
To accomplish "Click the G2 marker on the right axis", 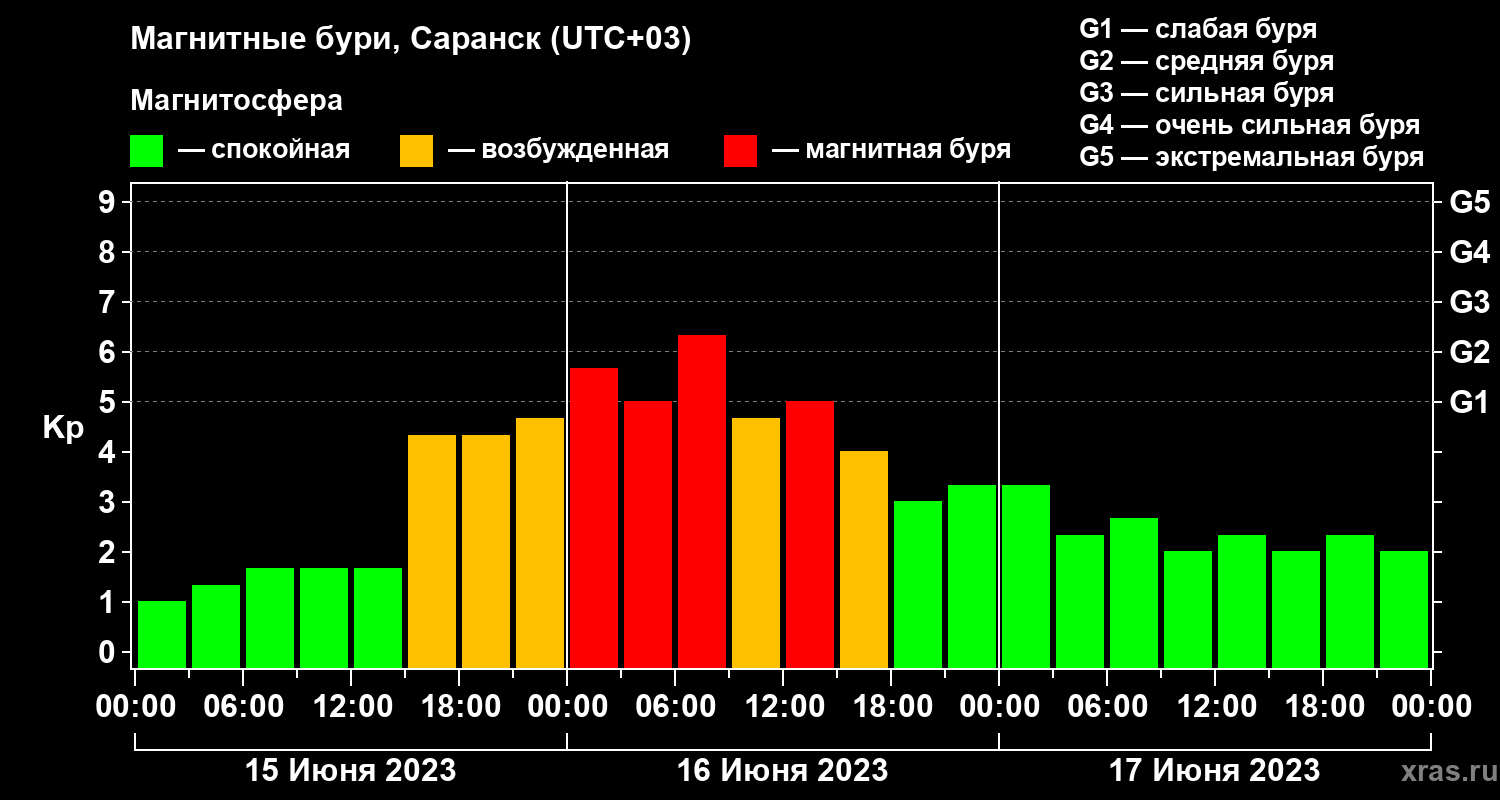I will tap(1469, 353).
